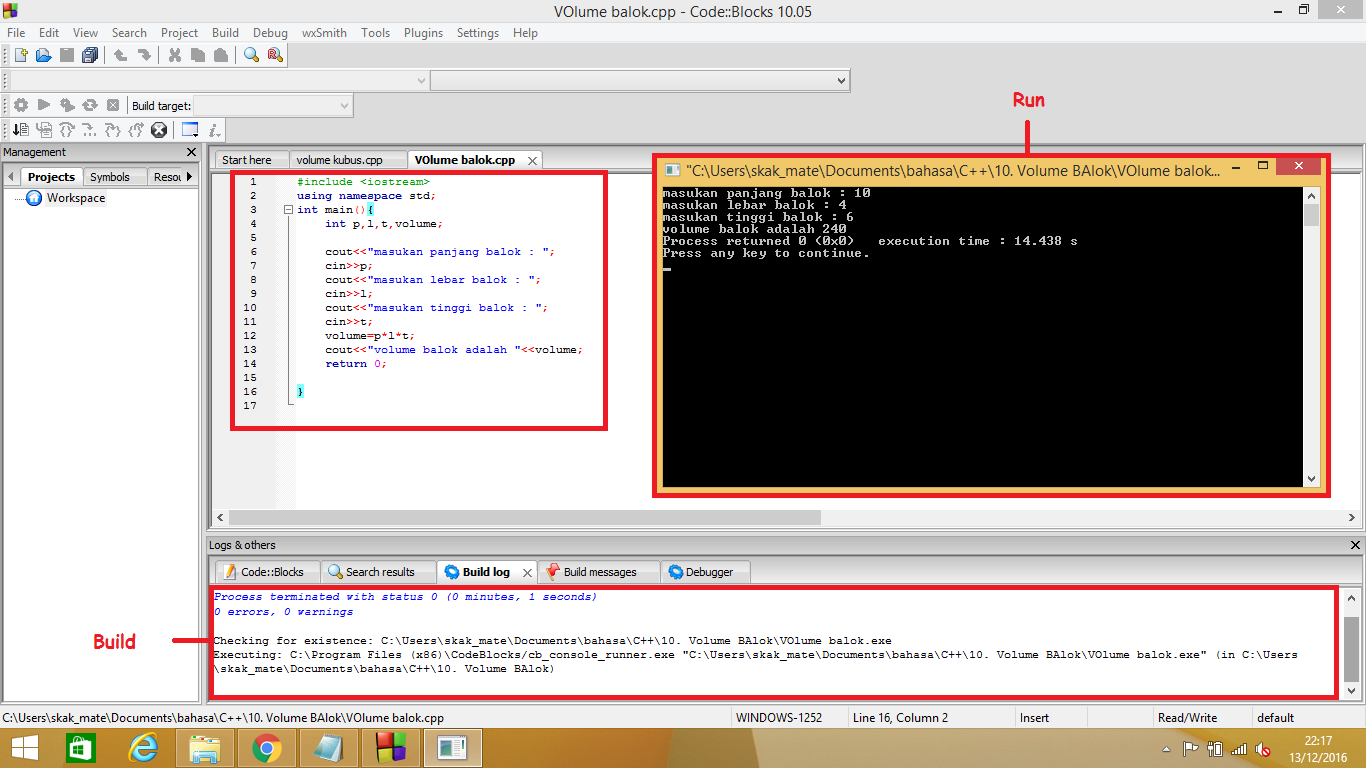Close the VOlume balok.cpp tab
1366x768 pixels.
click(532, 160)
